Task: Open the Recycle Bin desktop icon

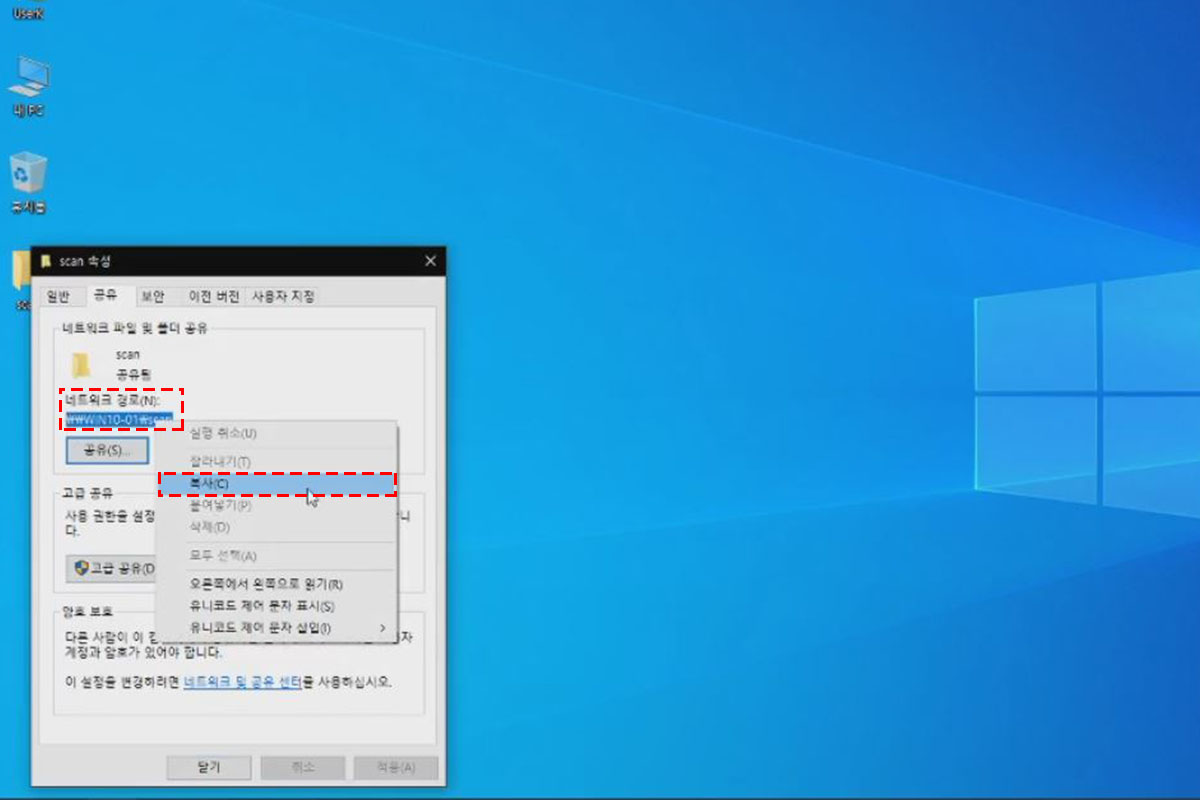Action: click(29, 184)
